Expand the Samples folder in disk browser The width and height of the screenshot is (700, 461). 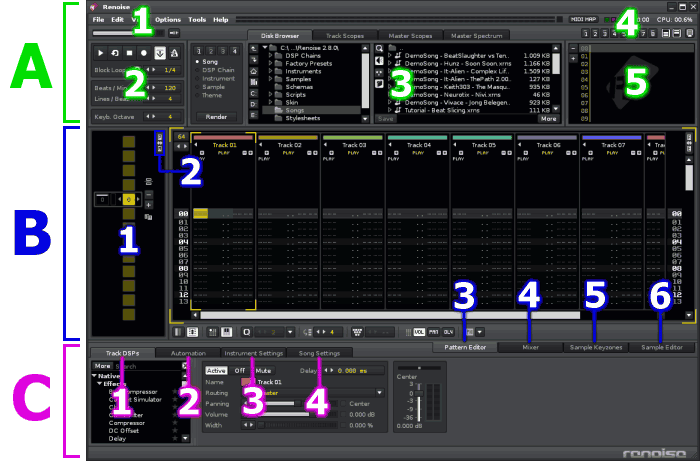click(x=271, y=79)
